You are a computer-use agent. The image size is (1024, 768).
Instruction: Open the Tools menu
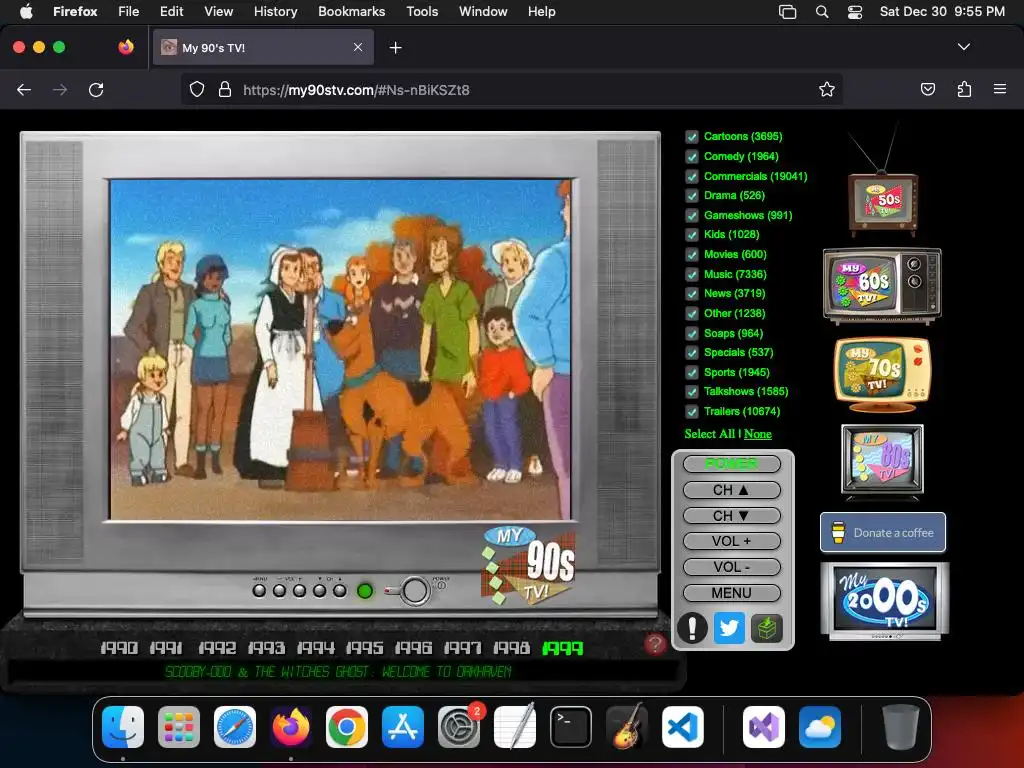422,11
